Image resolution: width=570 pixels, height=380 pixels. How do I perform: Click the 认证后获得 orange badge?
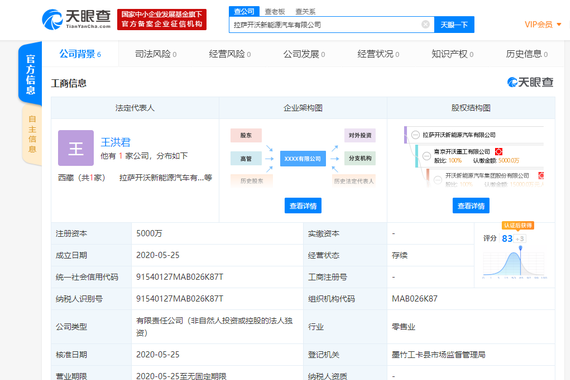tap(518, 225)
